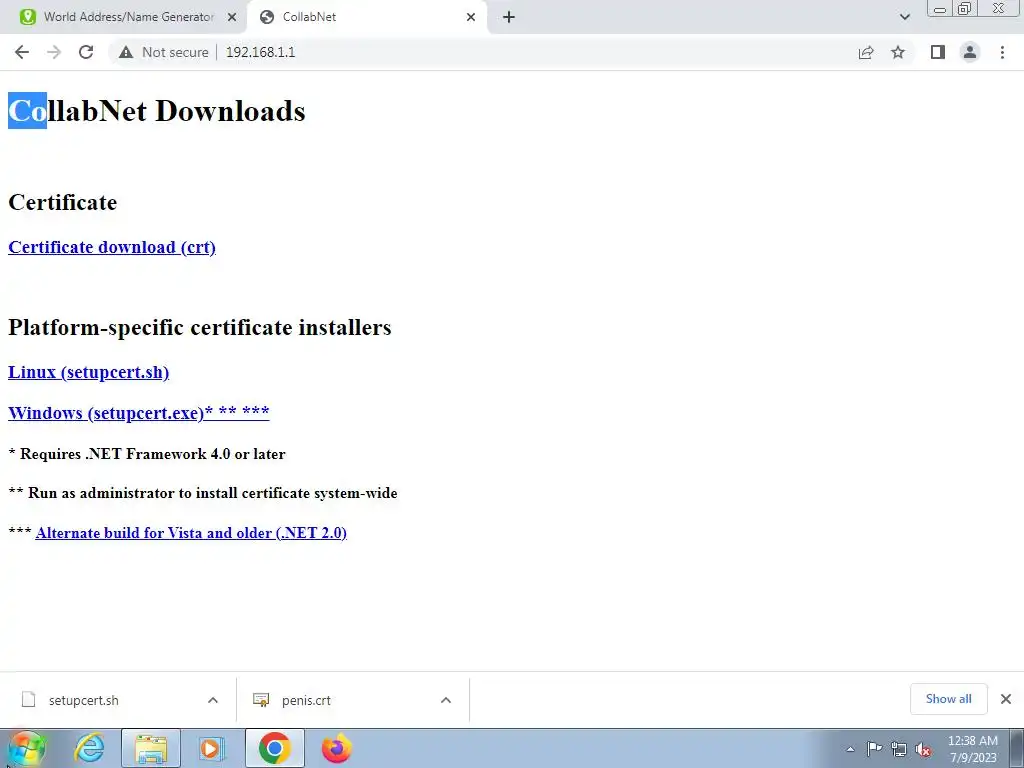
Task: Open the Chrome three-dot menu
Action: [1002, 52]
